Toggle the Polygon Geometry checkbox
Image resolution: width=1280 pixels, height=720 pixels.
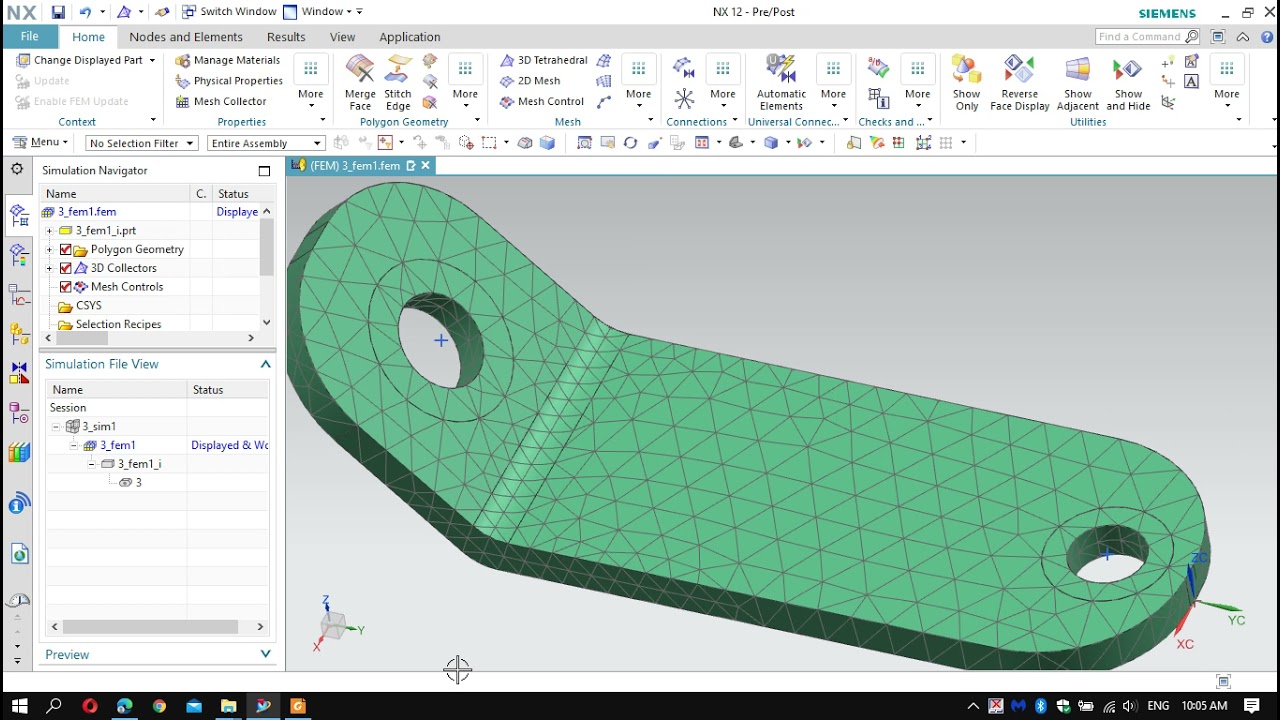pyautogui.click(x=66, y=250)
